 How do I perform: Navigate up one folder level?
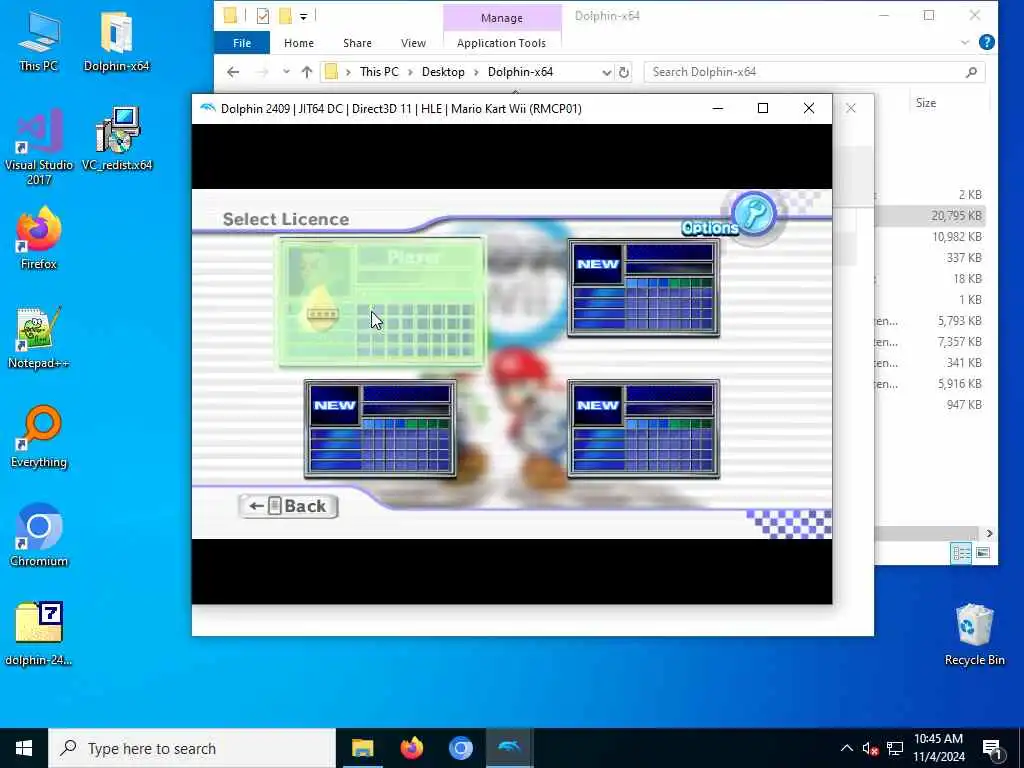(307, 72)
